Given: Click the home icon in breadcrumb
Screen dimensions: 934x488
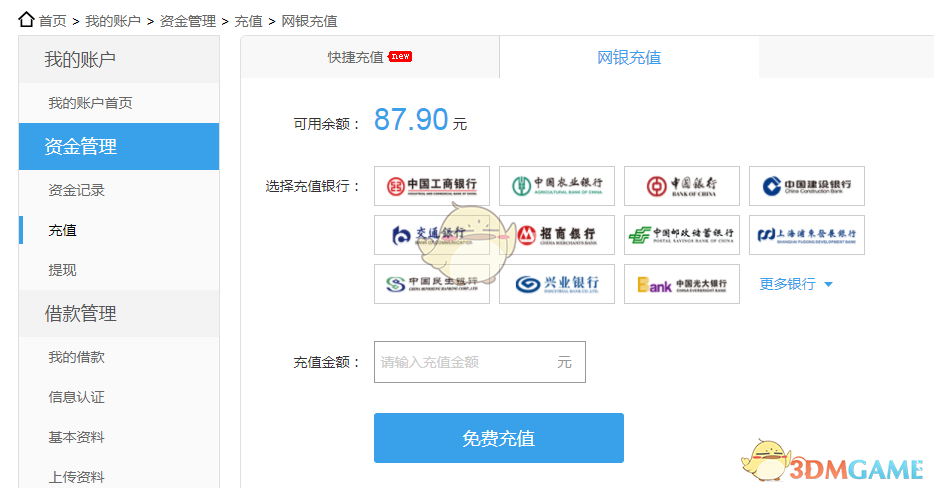Looking at the screenshot, I should click(x=26, y=19).
